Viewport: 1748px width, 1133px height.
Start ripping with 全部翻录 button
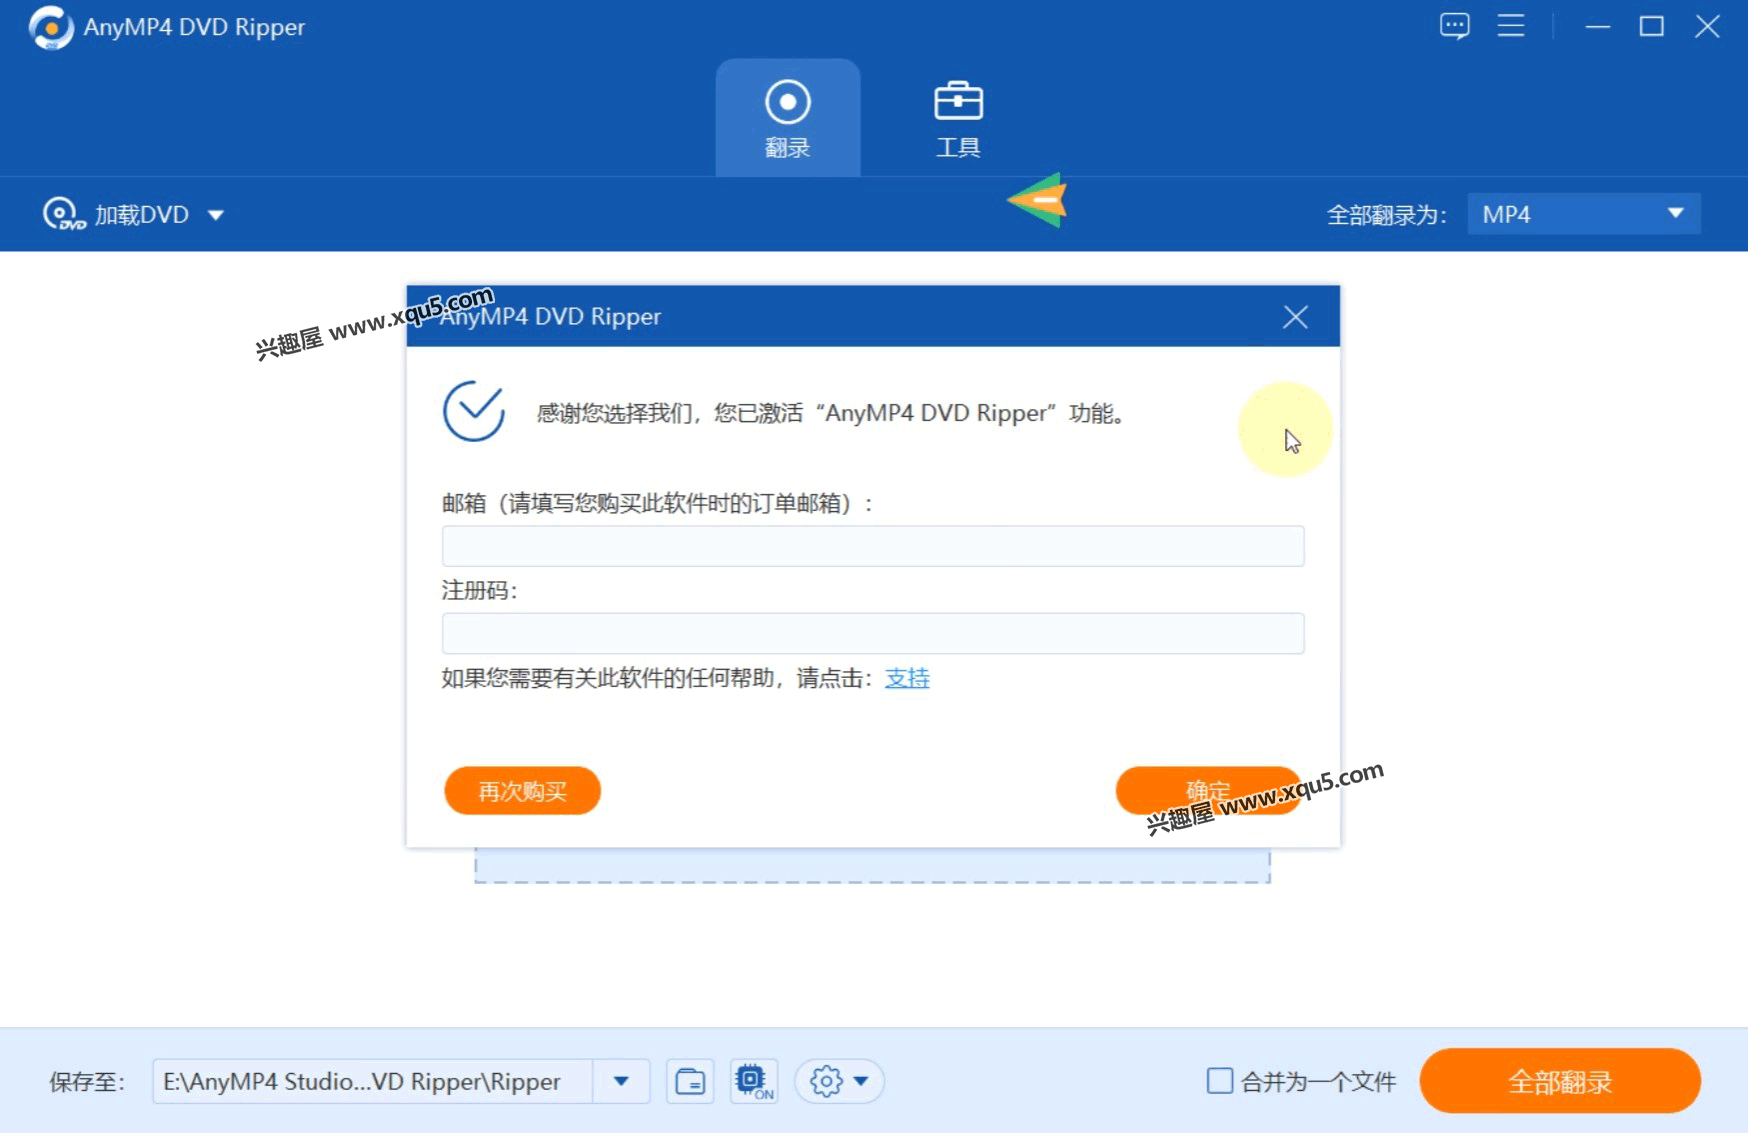pyautogui.click(x=1560, y=1081)
